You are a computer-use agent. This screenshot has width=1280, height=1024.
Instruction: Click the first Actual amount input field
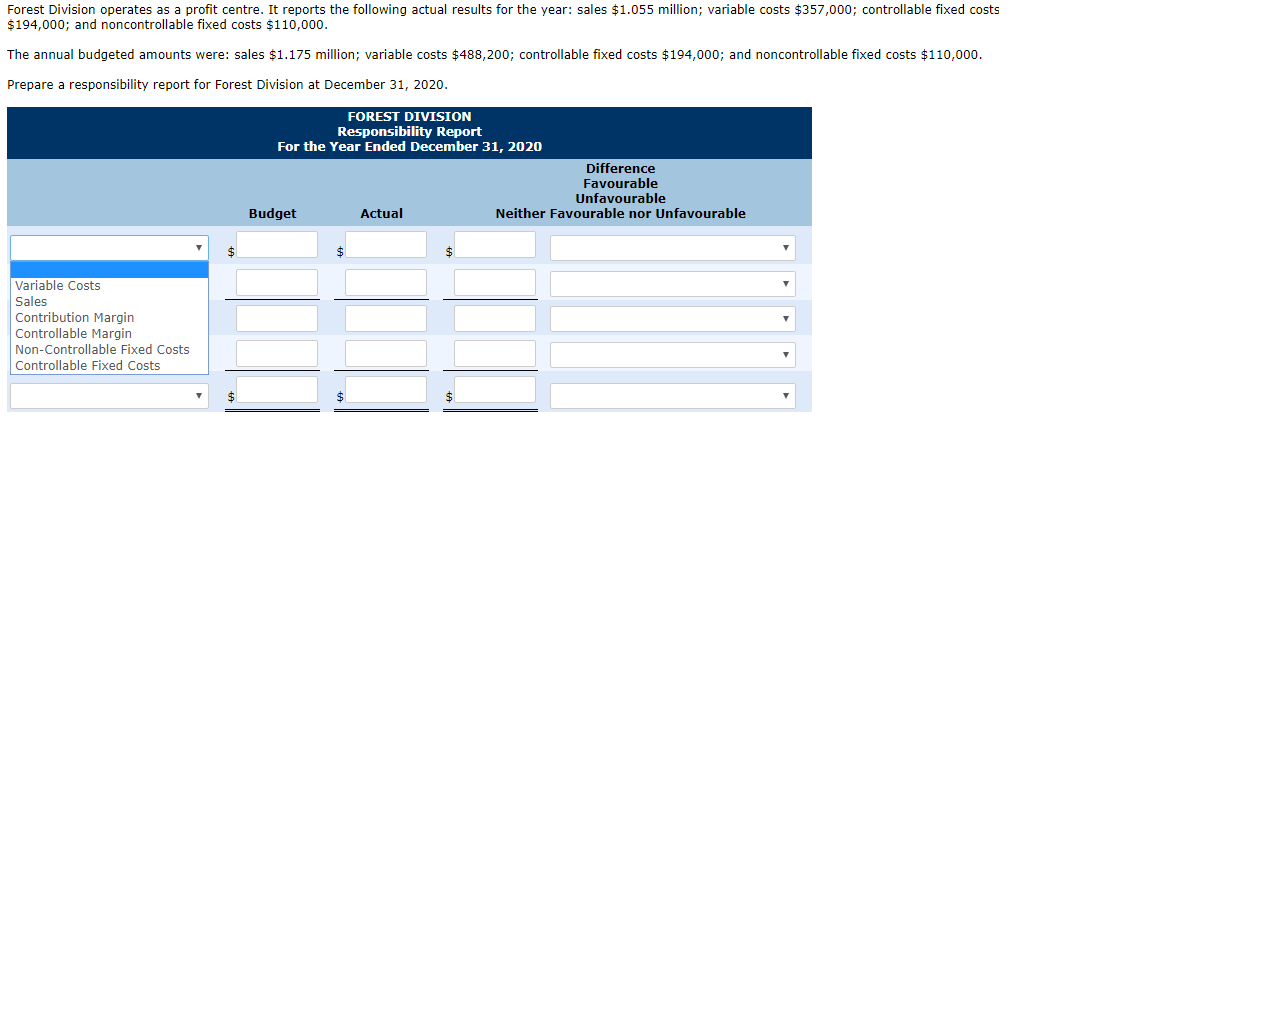point(385,244)
